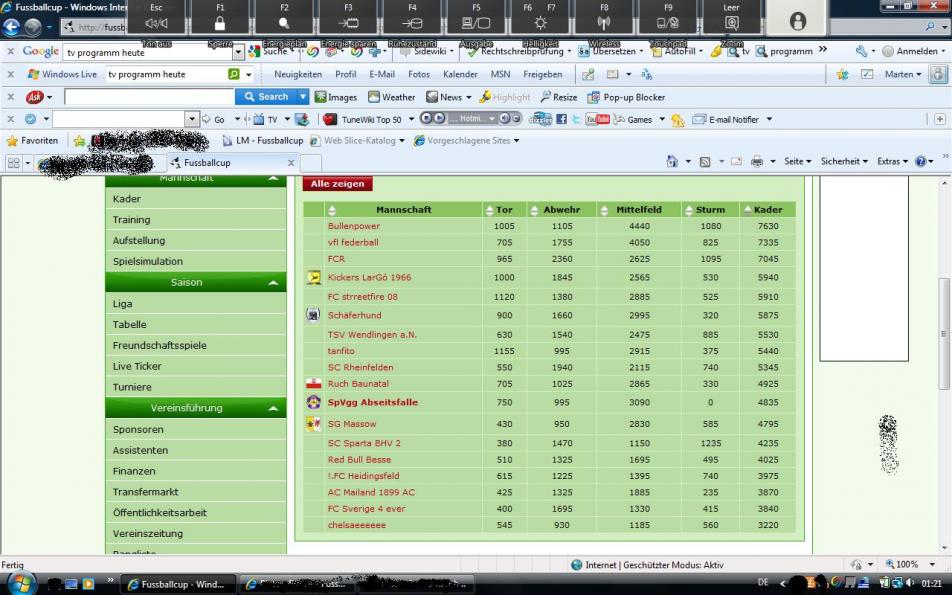
Task: Click the Facebook icon in toolbar
Action: coord(561,119)
